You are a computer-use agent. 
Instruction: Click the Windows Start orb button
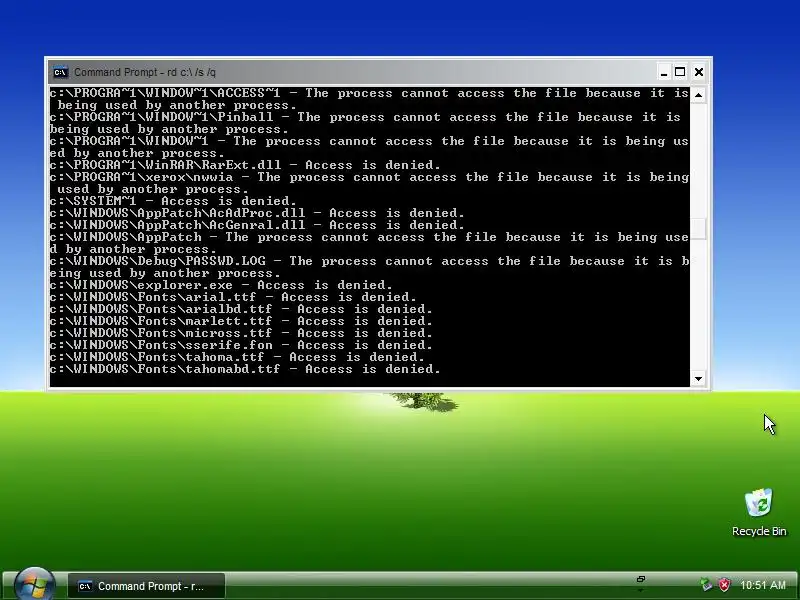tap(35, 585)
